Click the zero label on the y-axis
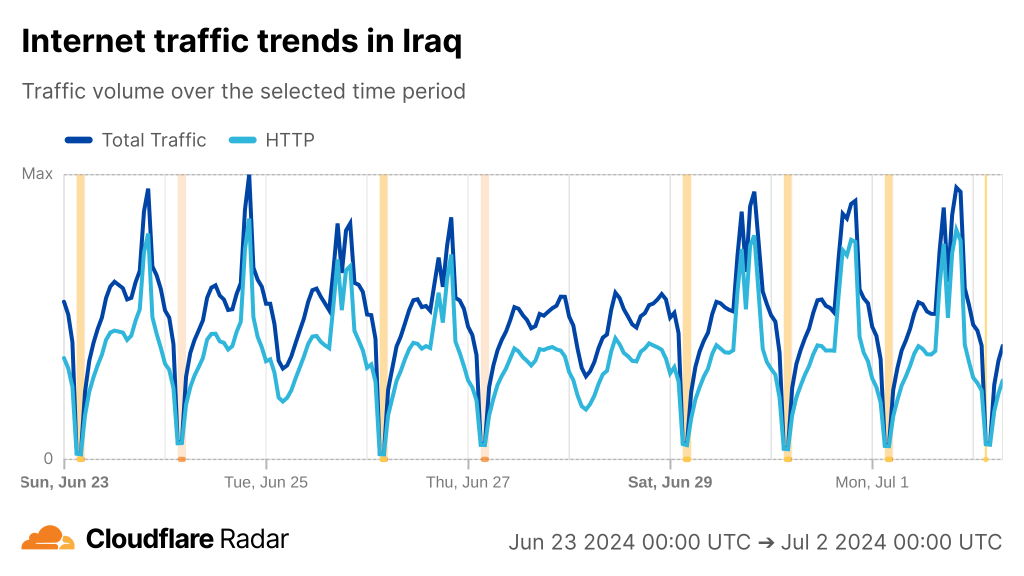 47,459
